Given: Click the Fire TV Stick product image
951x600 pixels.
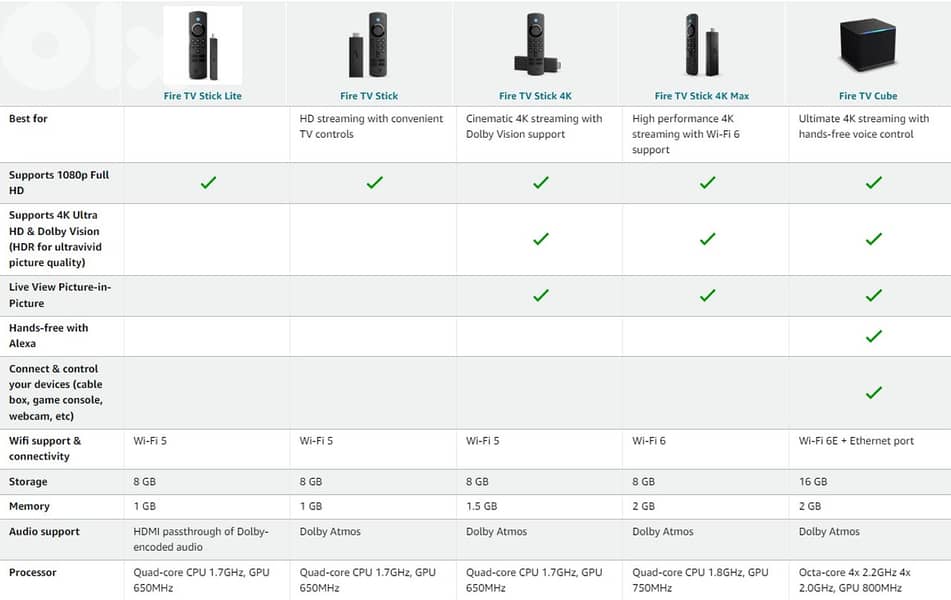Looking at the screenshot, I should (368, 45).
